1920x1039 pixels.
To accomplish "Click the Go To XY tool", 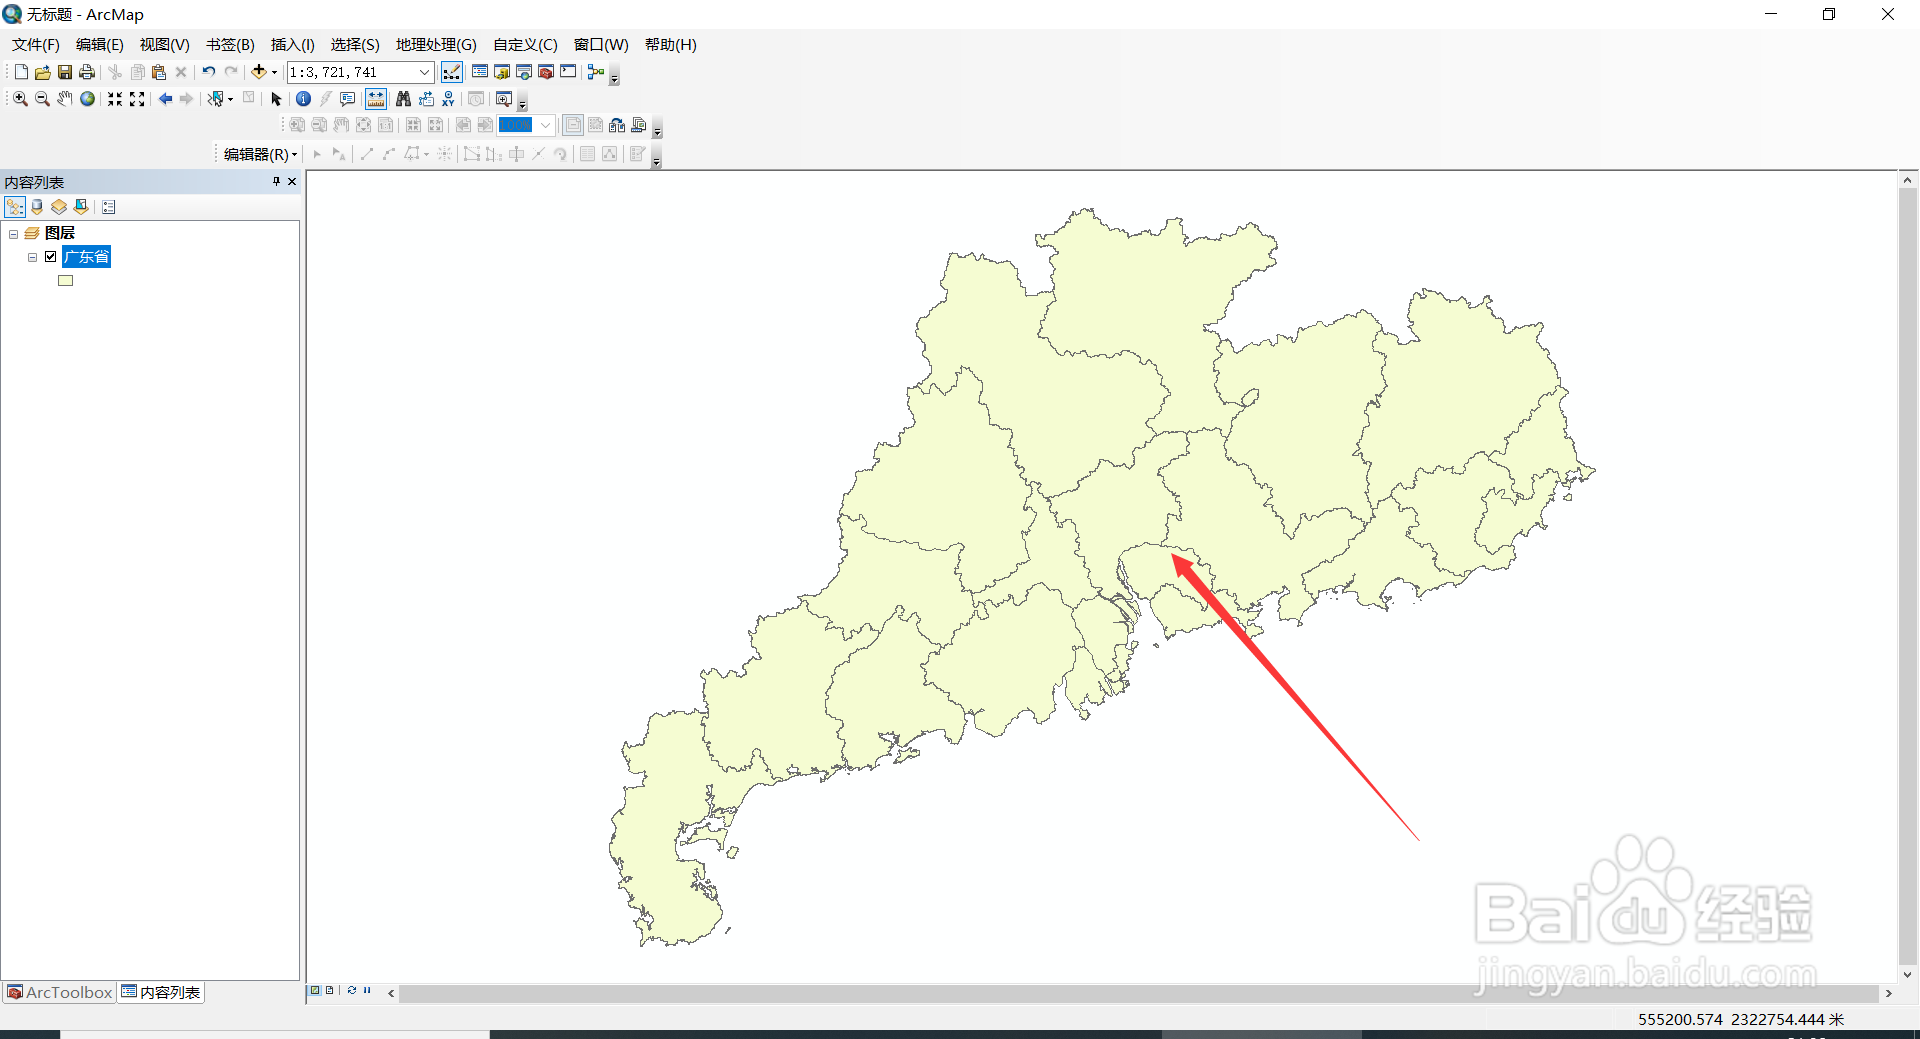I will pyautogui.click(x=448, y=98).
